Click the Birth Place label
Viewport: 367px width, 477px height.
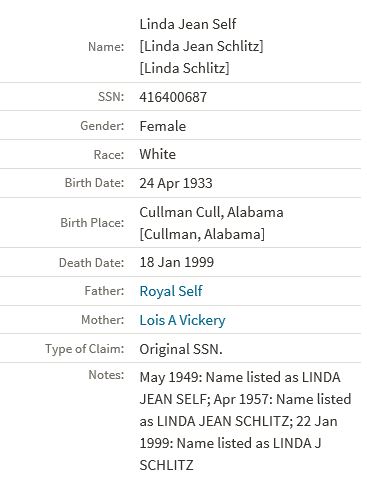92,223
